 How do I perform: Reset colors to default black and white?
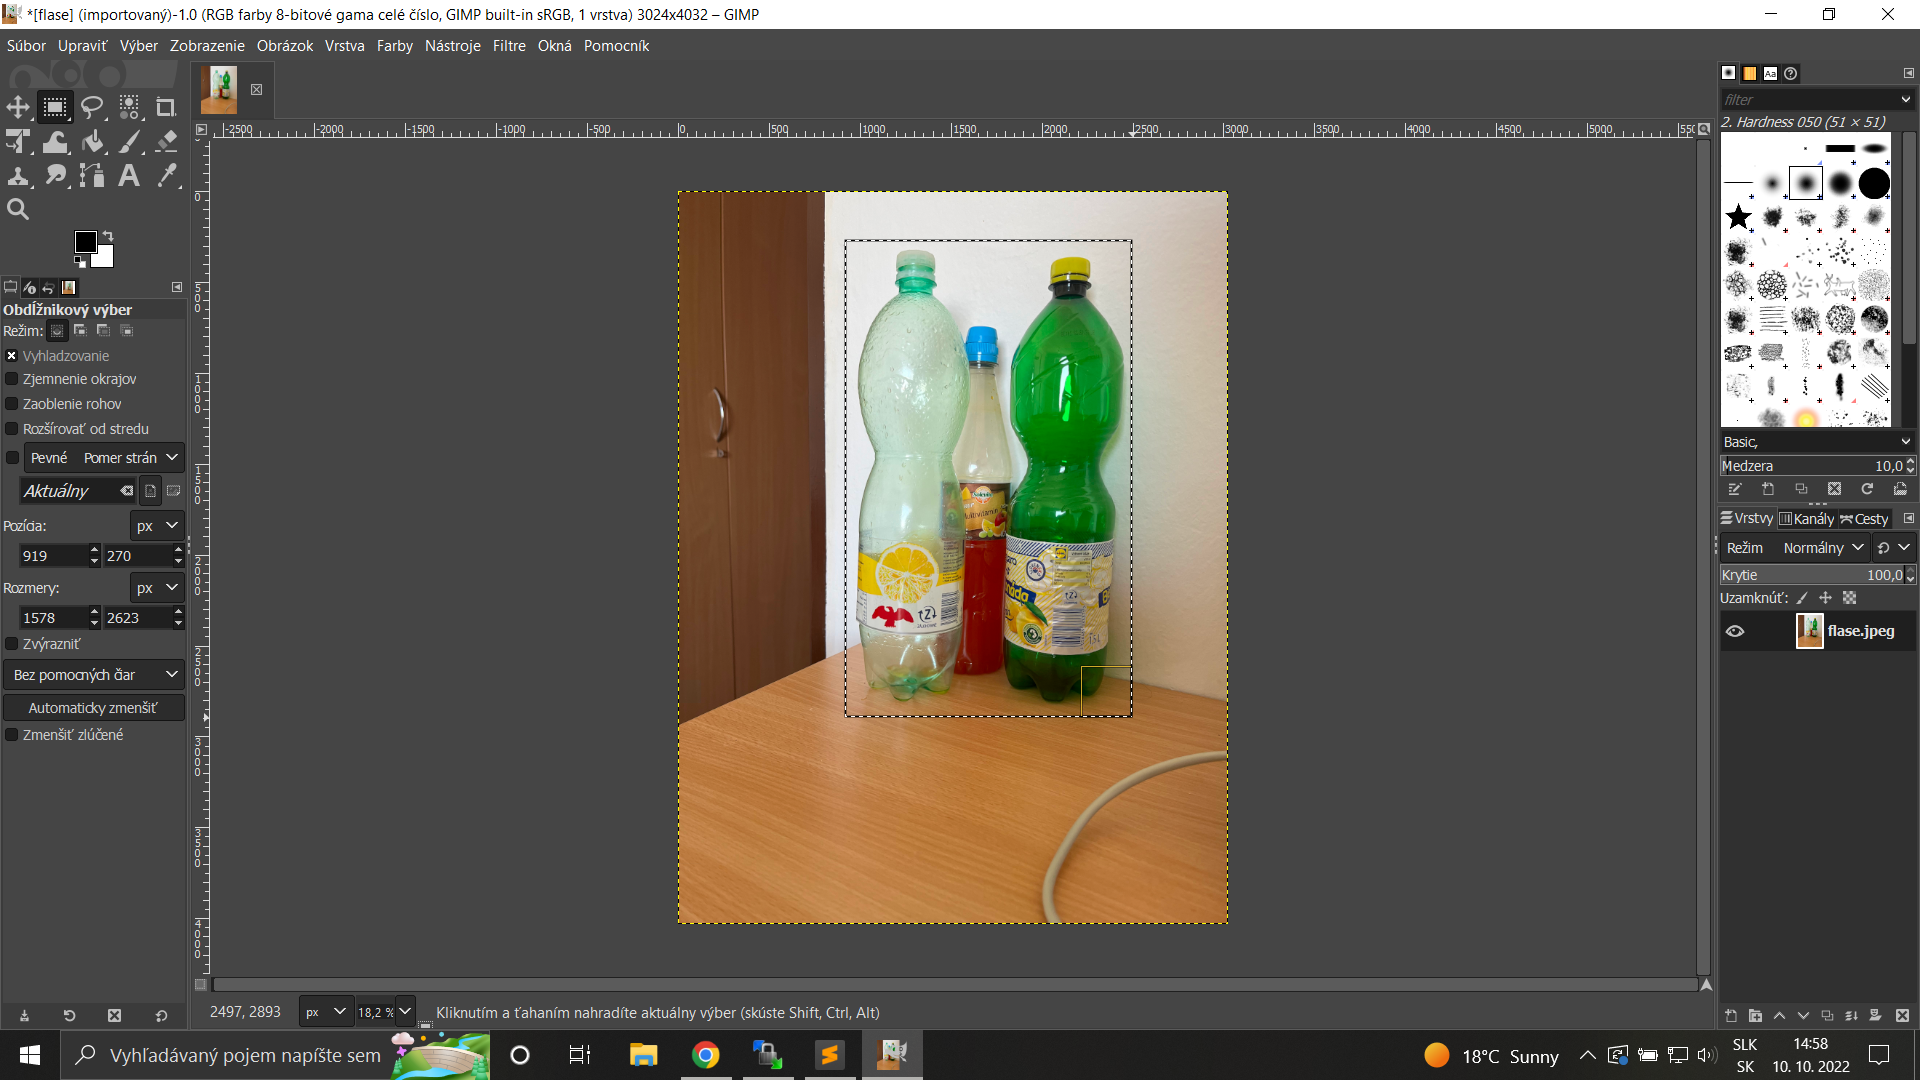(x=80, y=262)
